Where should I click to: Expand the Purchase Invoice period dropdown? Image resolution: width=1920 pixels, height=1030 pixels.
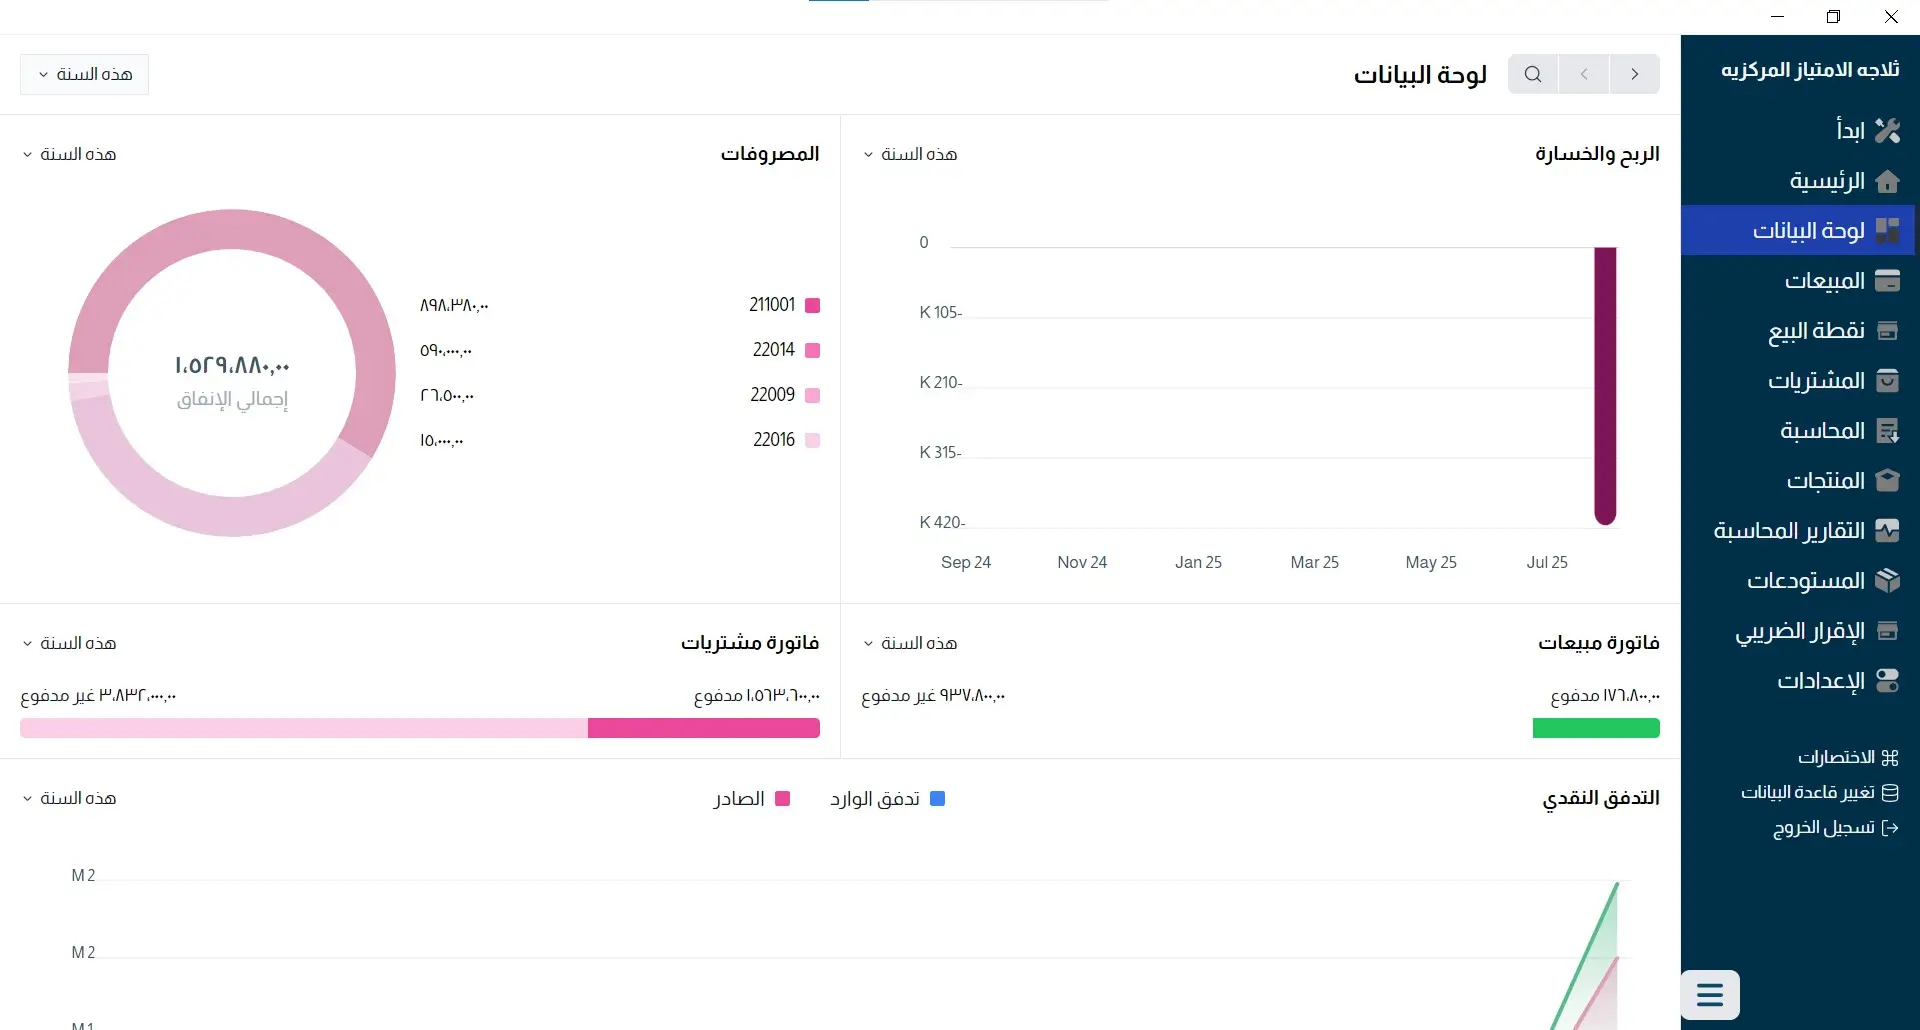click(x=69, y=643)
